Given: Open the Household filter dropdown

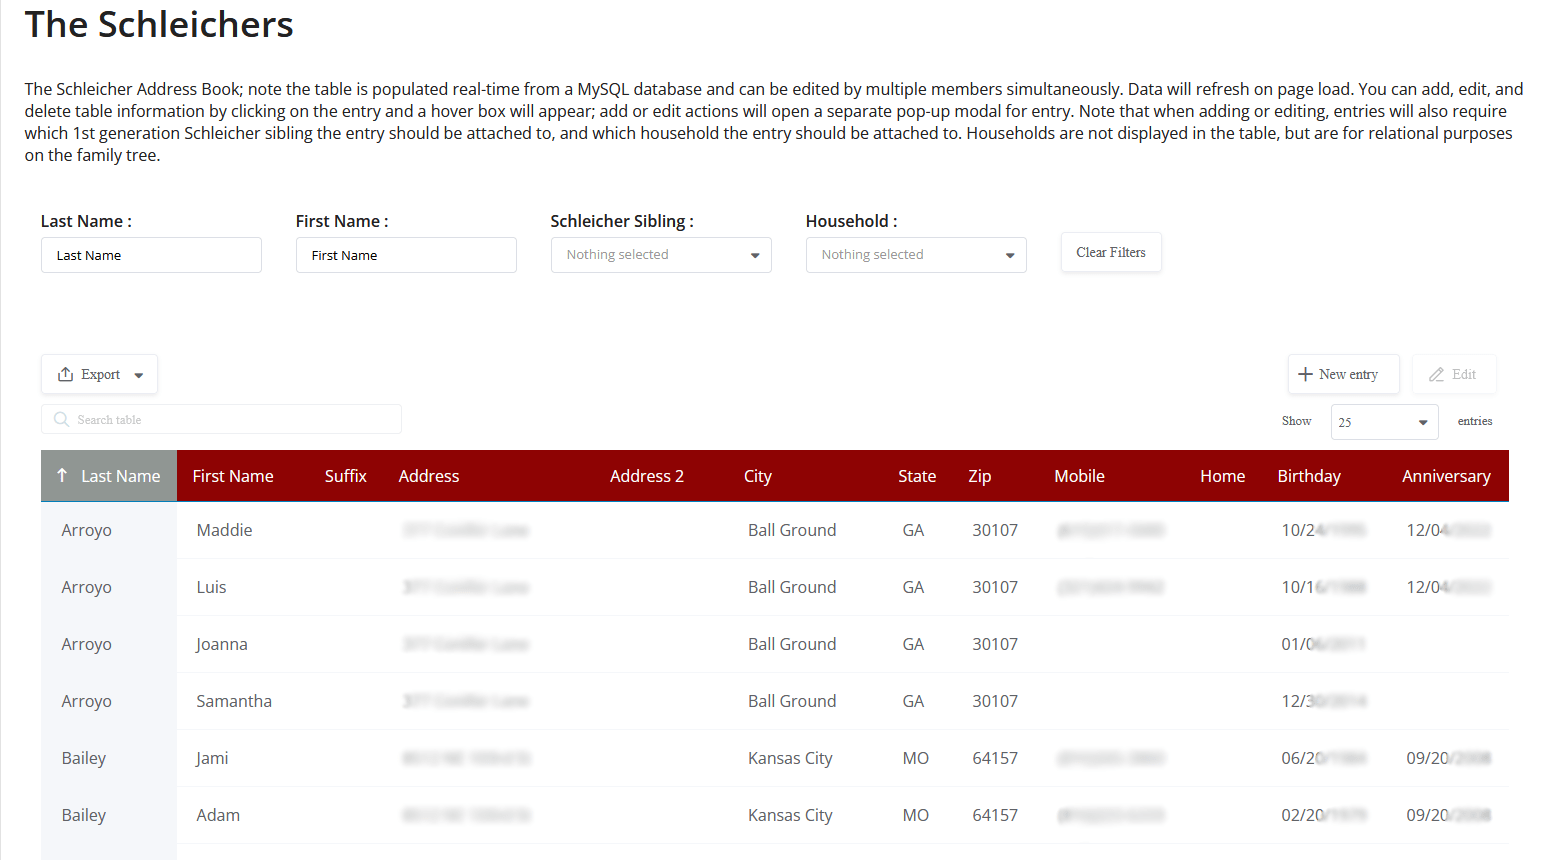Looking at the screenshot, I should 915,255.
